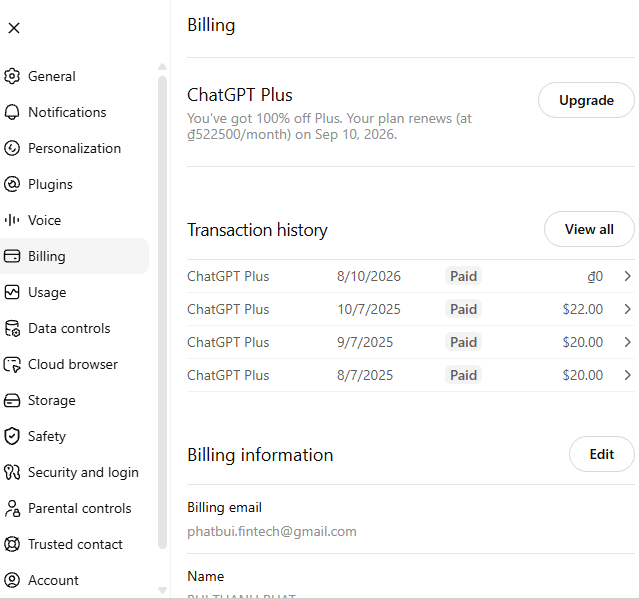
Task: Click the billing email address text
Action: tap(272, 531)
